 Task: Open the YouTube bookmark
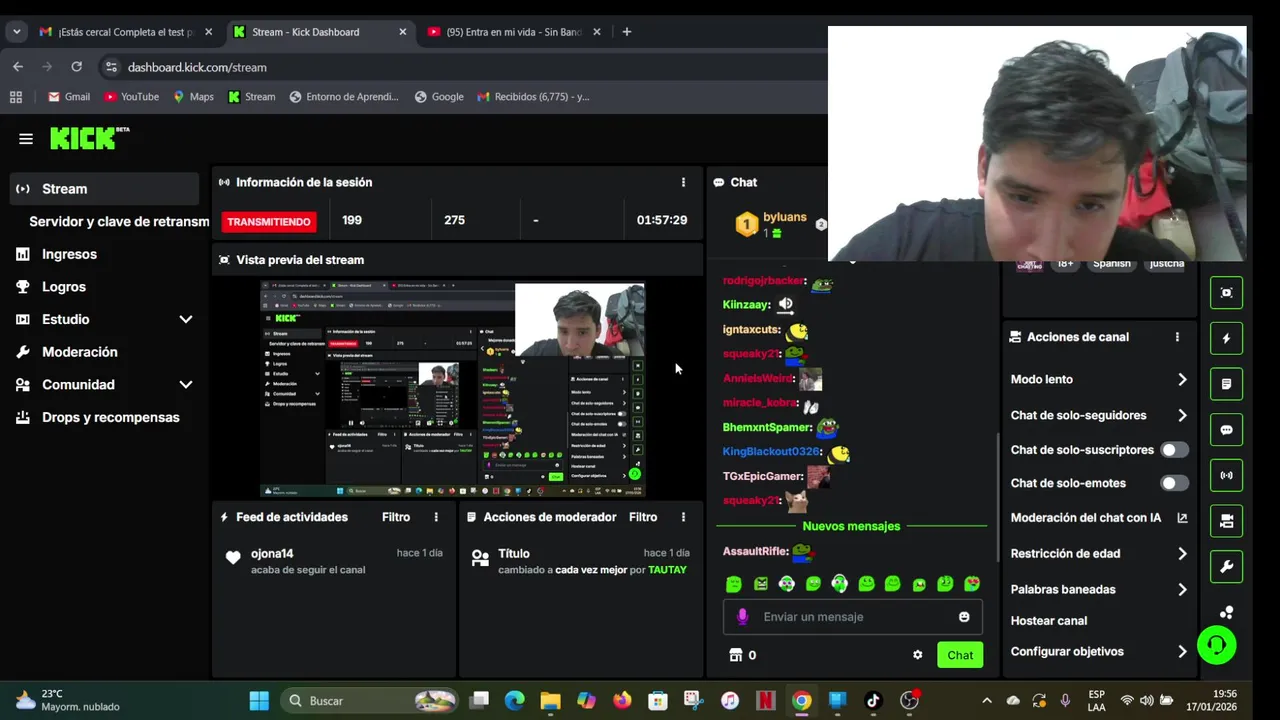tap(132, 97)
